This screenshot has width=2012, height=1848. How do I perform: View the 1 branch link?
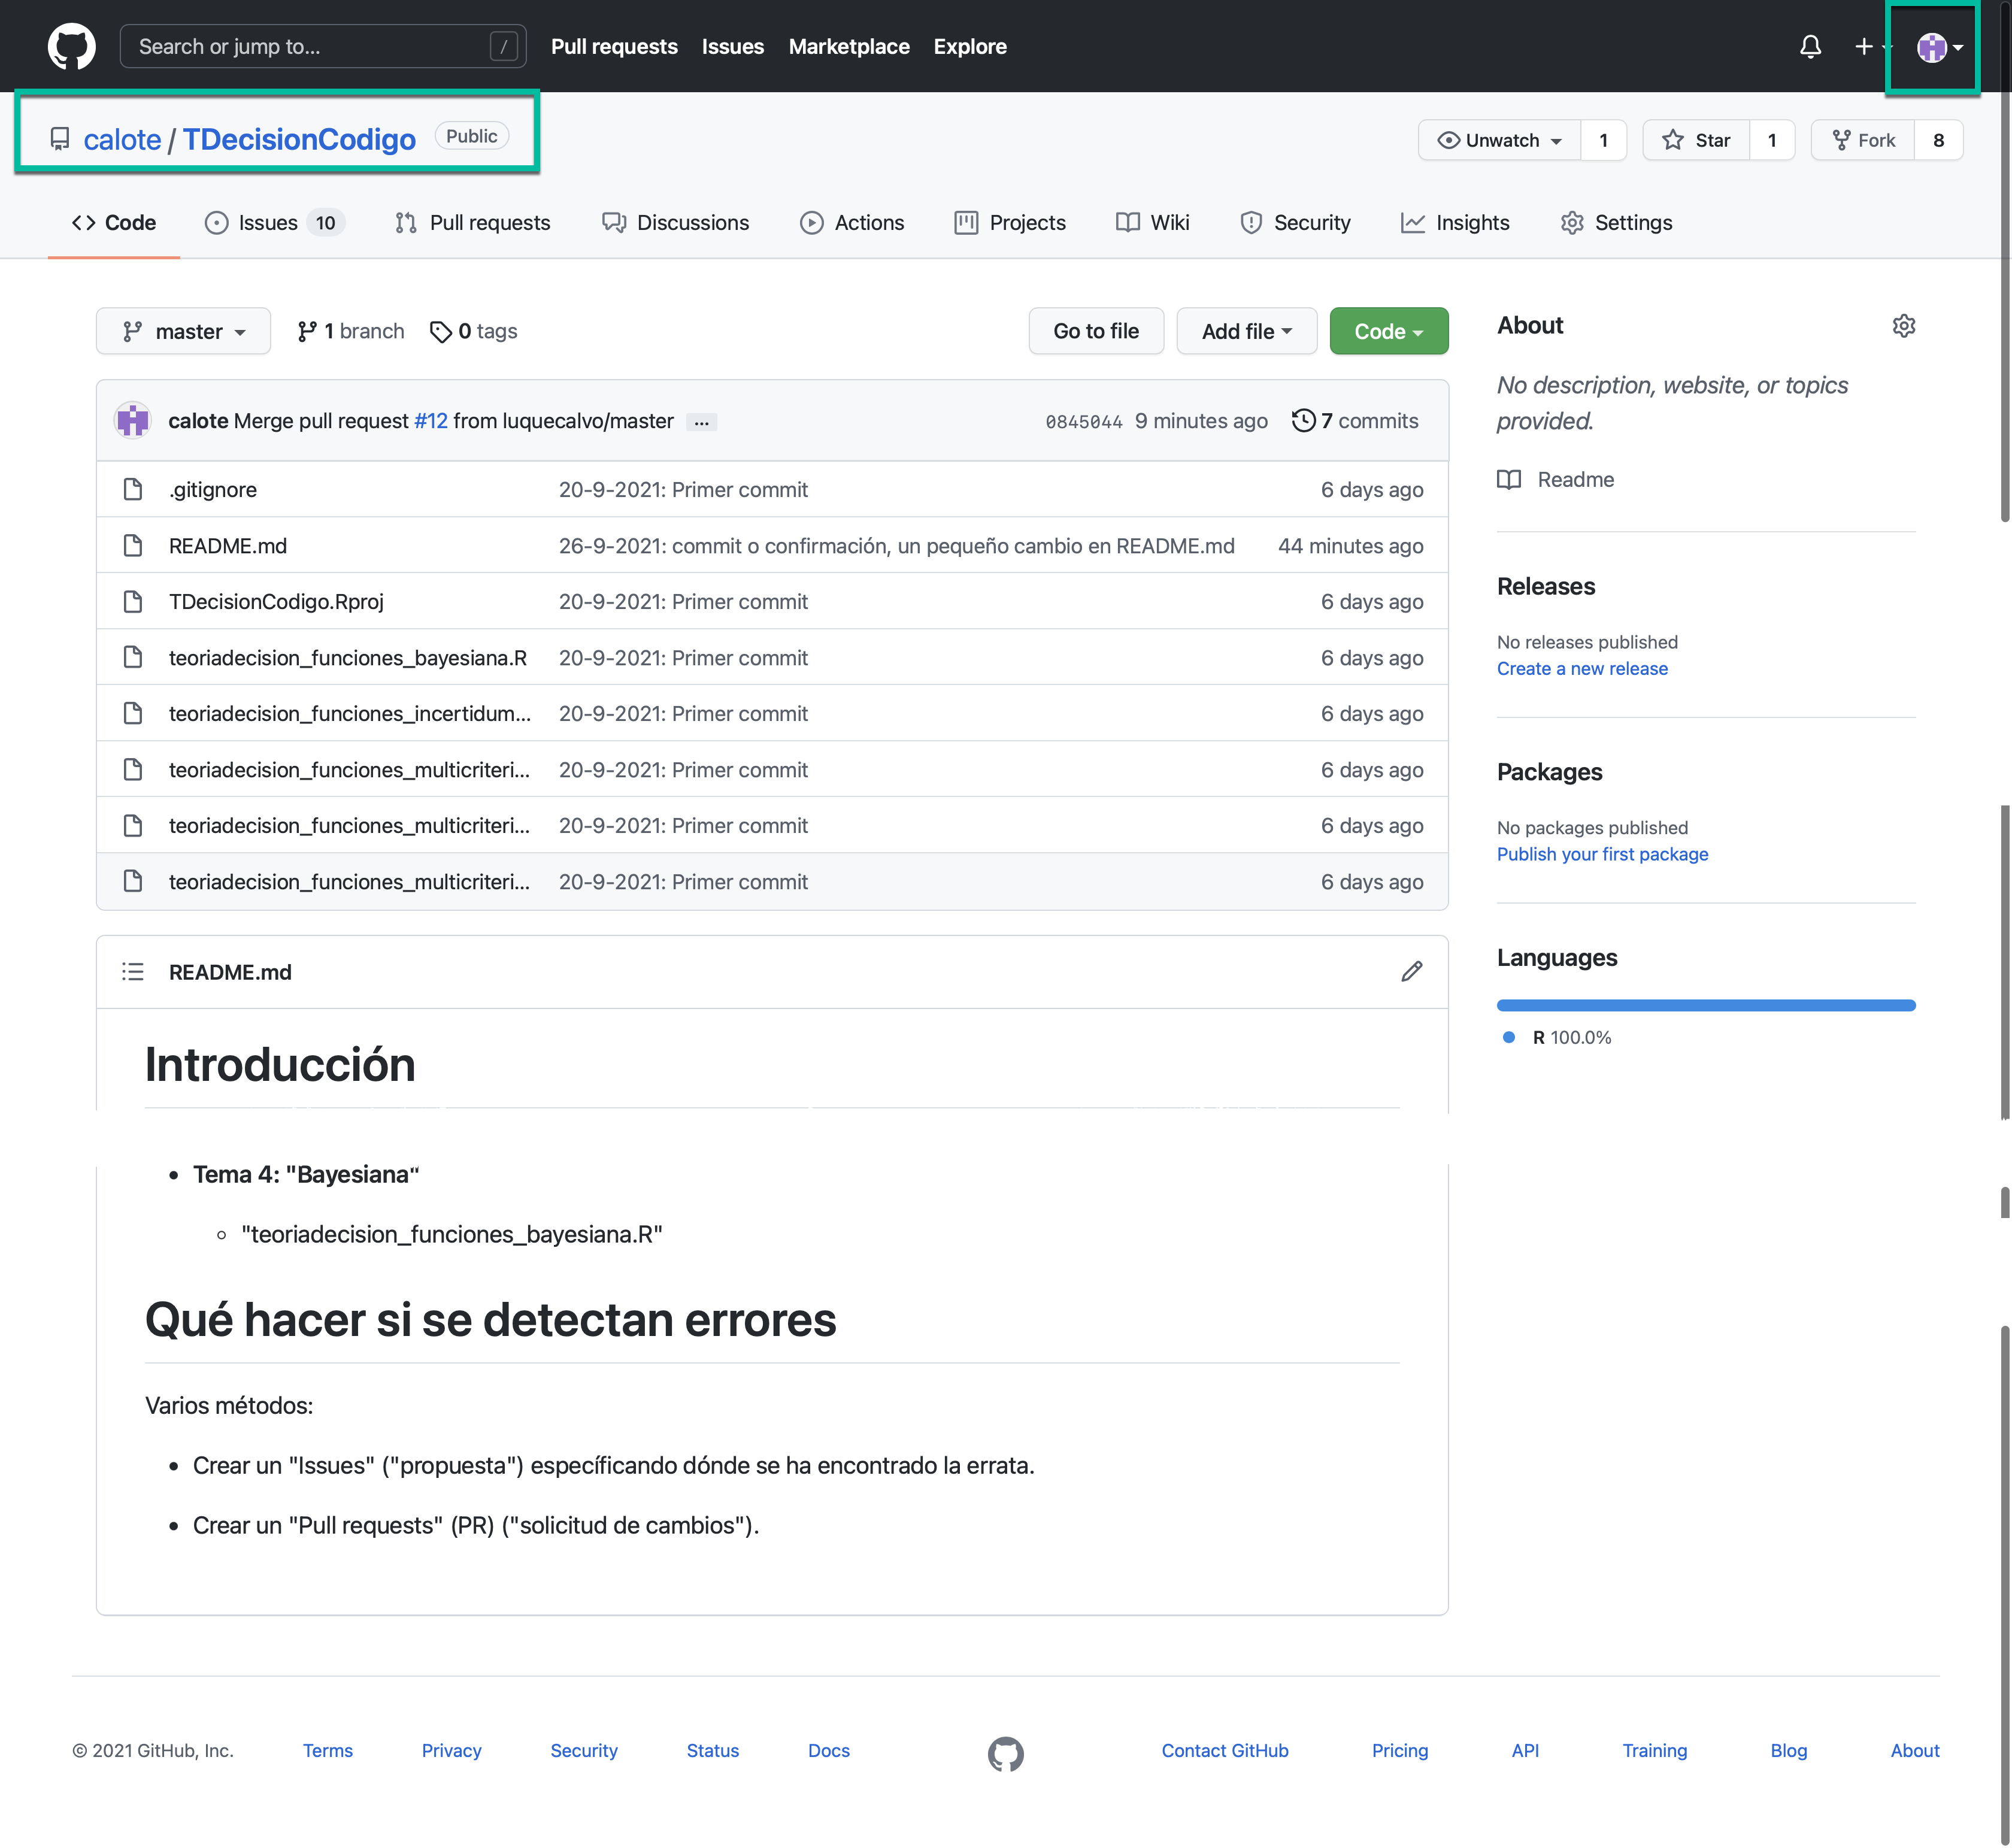pos(351,331)
